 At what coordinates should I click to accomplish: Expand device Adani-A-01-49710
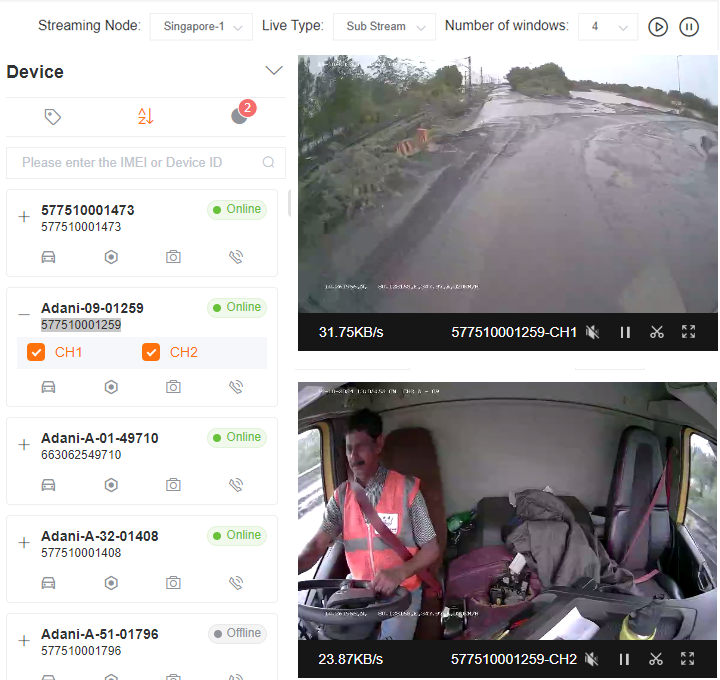point(24,444)
